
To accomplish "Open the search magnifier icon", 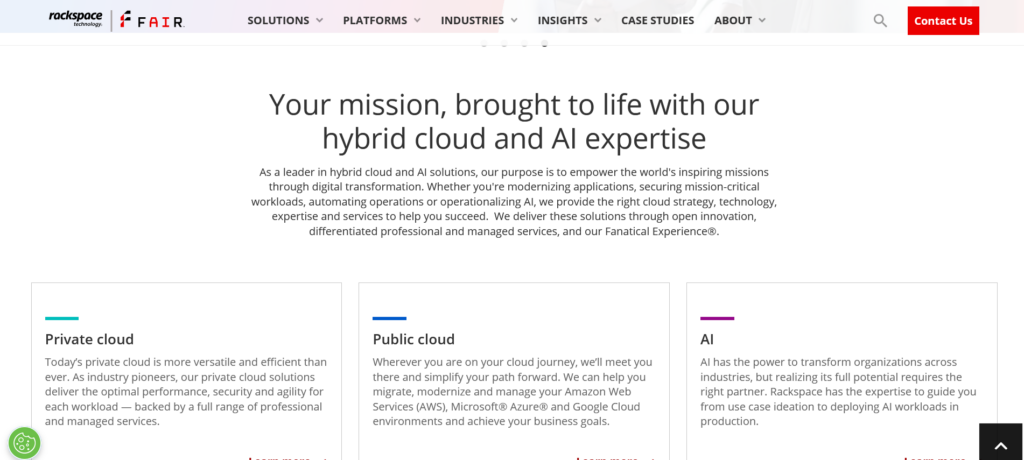I will coord(880,20).
